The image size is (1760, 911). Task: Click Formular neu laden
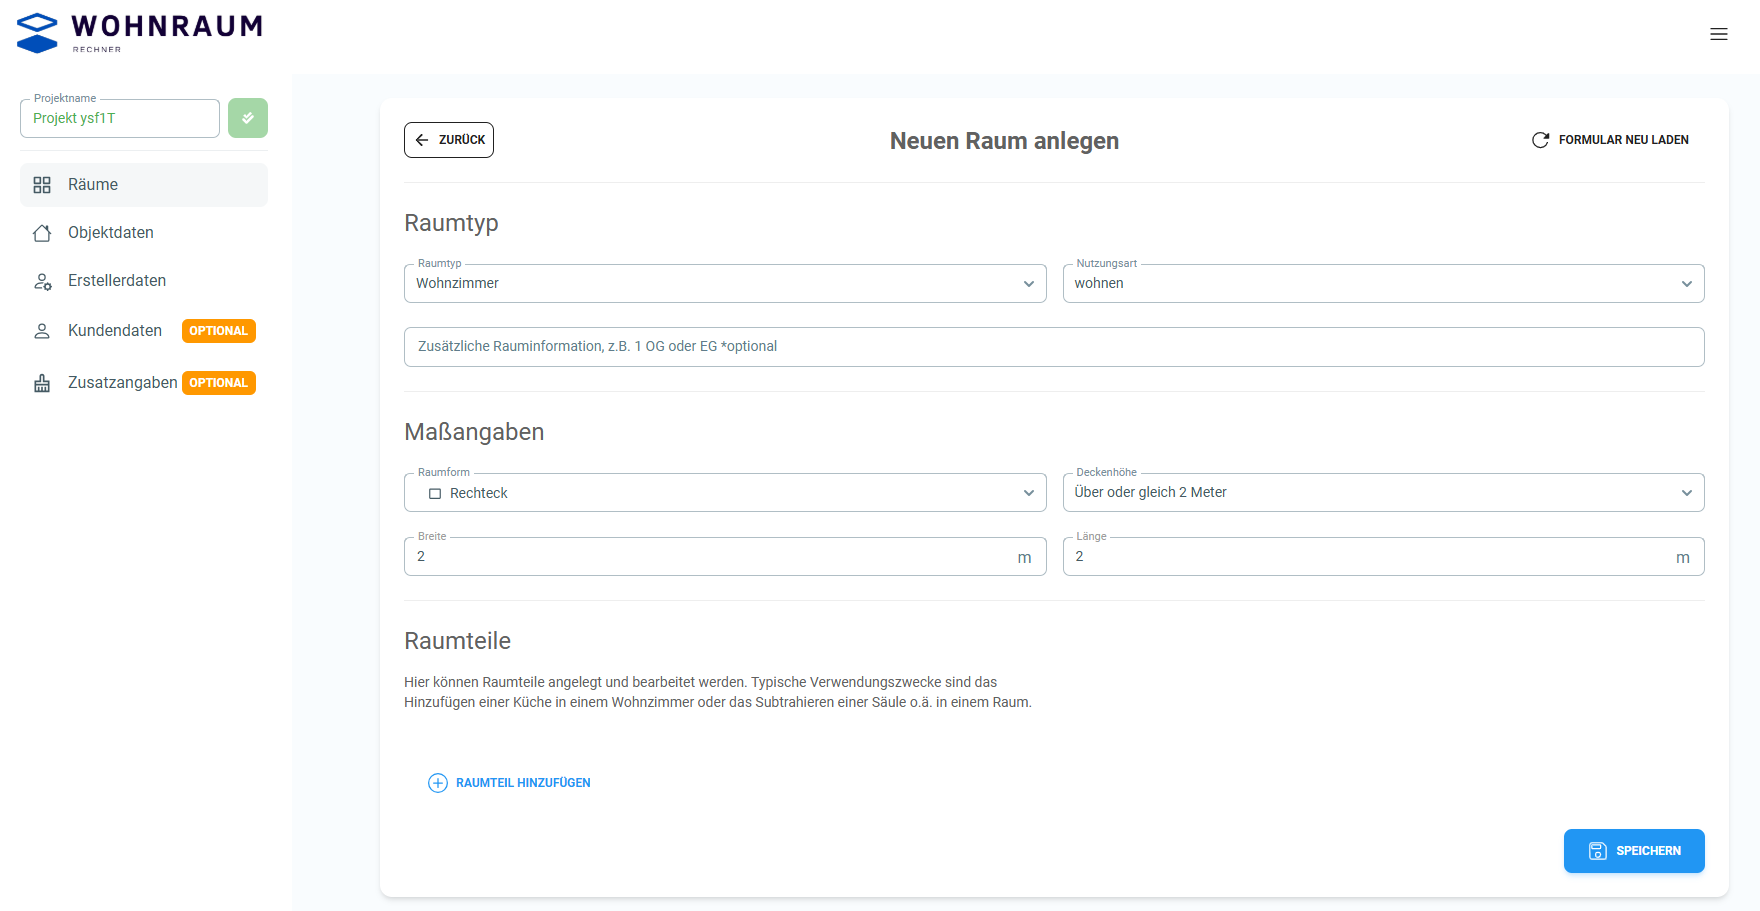point(1611,140)
